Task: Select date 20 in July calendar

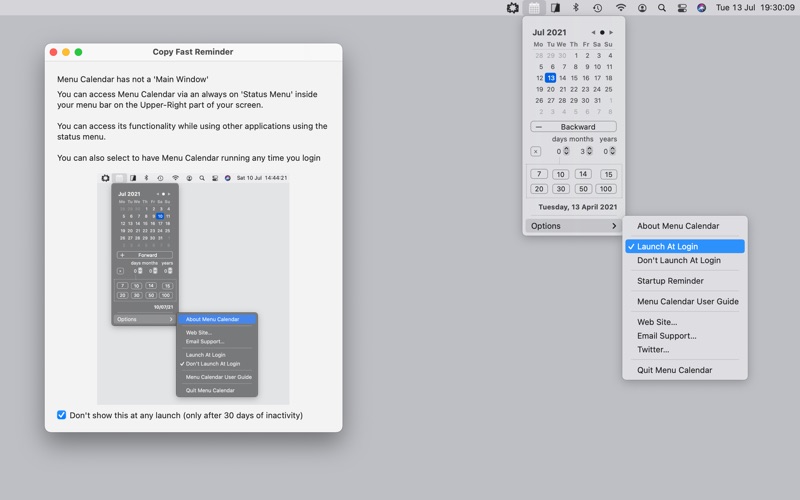Action: coord(551,89)
